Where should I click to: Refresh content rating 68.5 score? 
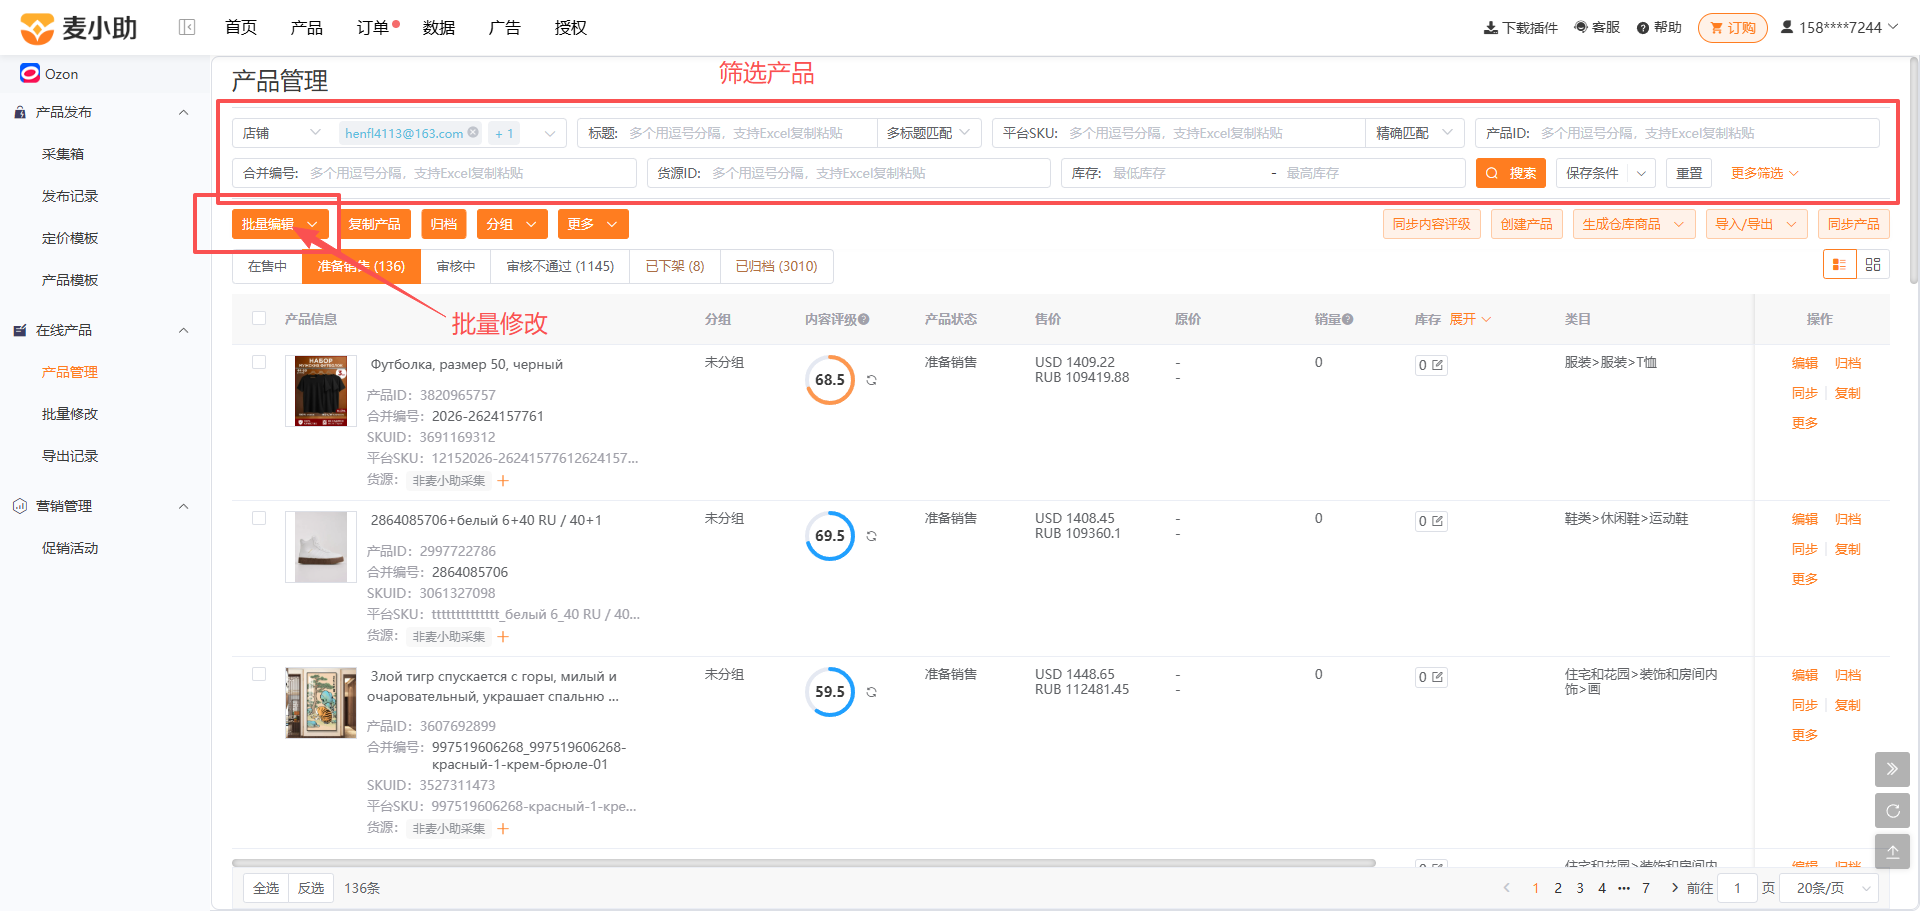871,380
